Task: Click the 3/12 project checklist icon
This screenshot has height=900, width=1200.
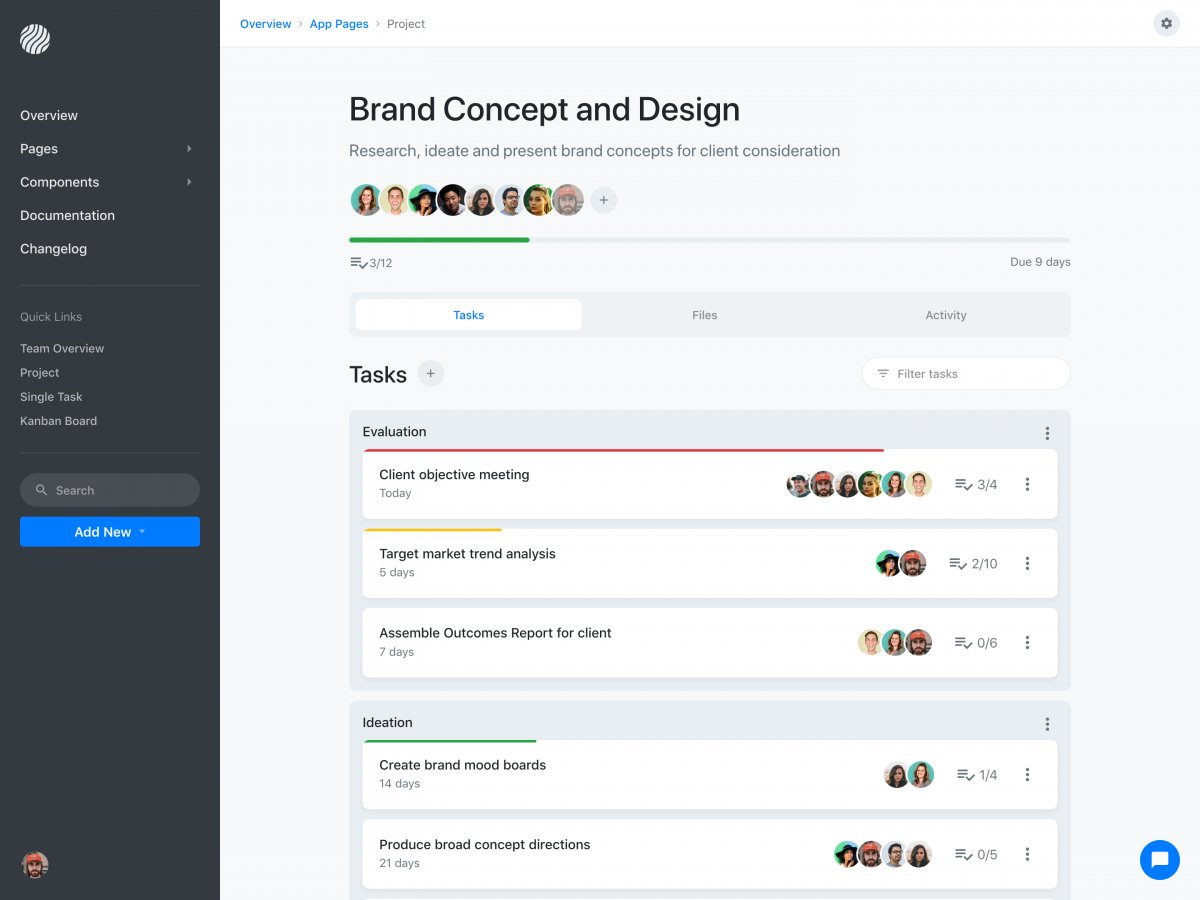Action: pos(358,263)
